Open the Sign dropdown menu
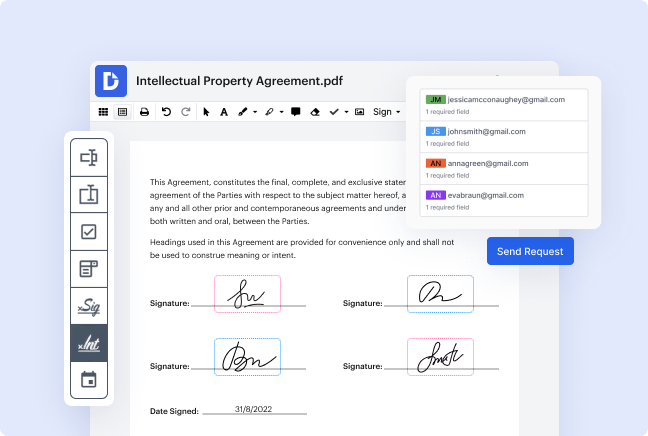Image resolution: width=648 pixels, height=436 pixels. (386, 112)
